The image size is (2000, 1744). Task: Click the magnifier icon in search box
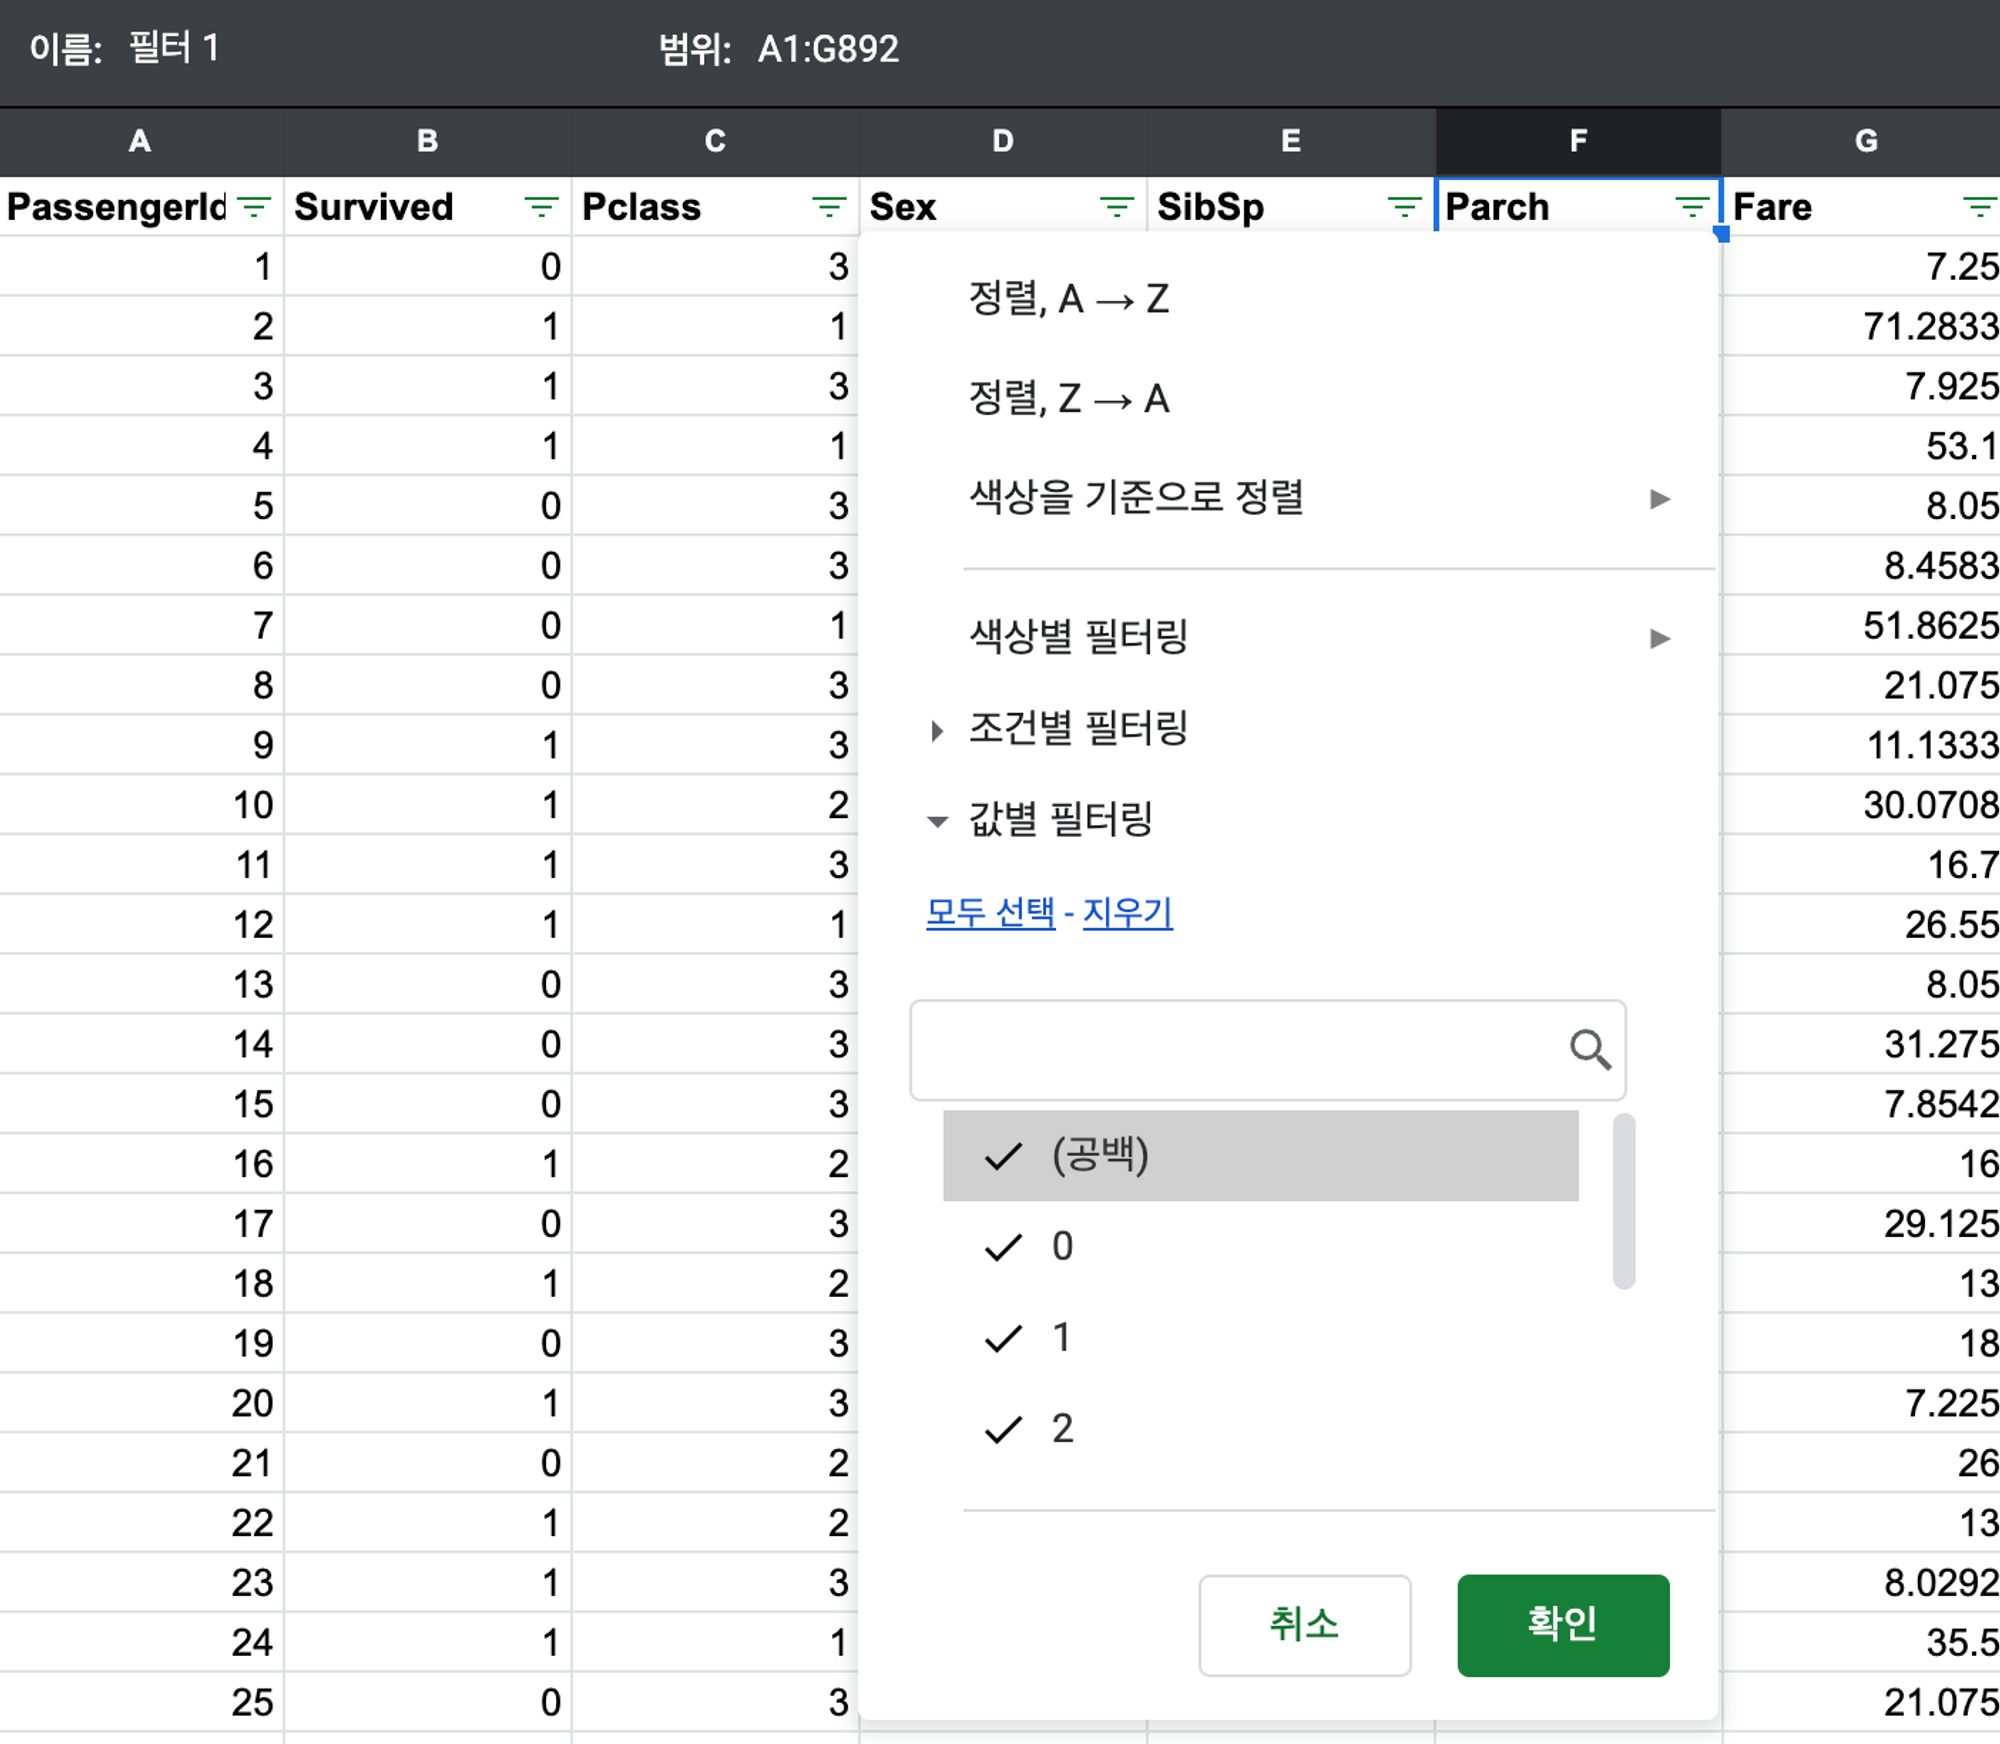pos(1589,1050)
